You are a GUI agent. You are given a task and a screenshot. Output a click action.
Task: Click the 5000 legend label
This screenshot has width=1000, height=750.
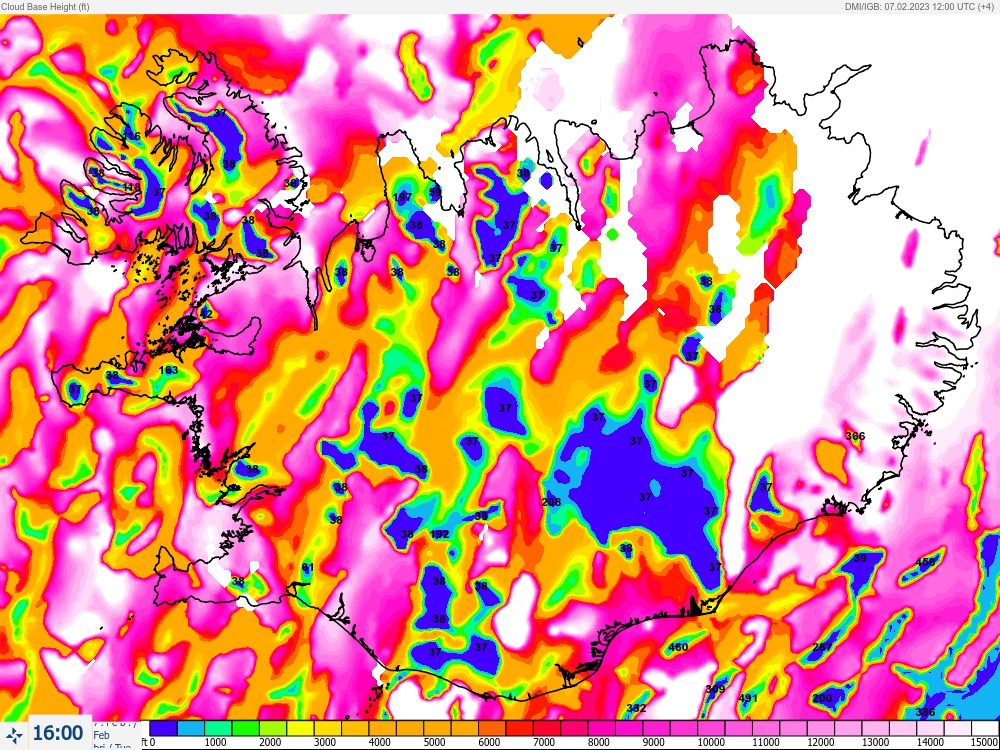(435, 742)
